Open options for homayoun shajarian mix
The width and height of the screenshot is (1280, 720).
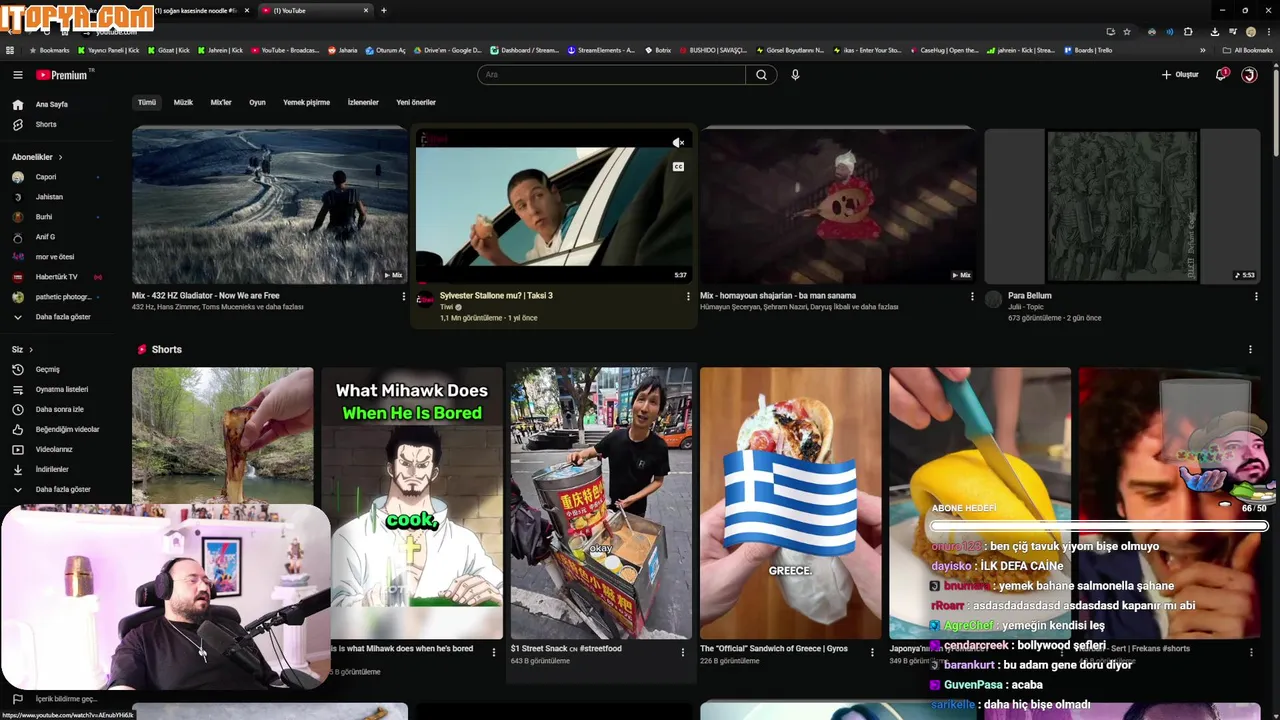click(x=972, y=296)
